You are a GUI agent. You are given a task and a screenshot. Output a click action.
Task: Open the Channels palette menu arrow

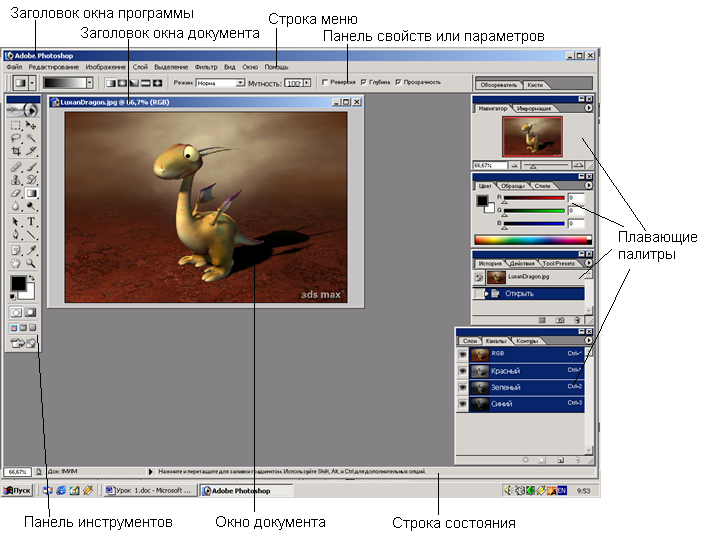tap(588, 341)
